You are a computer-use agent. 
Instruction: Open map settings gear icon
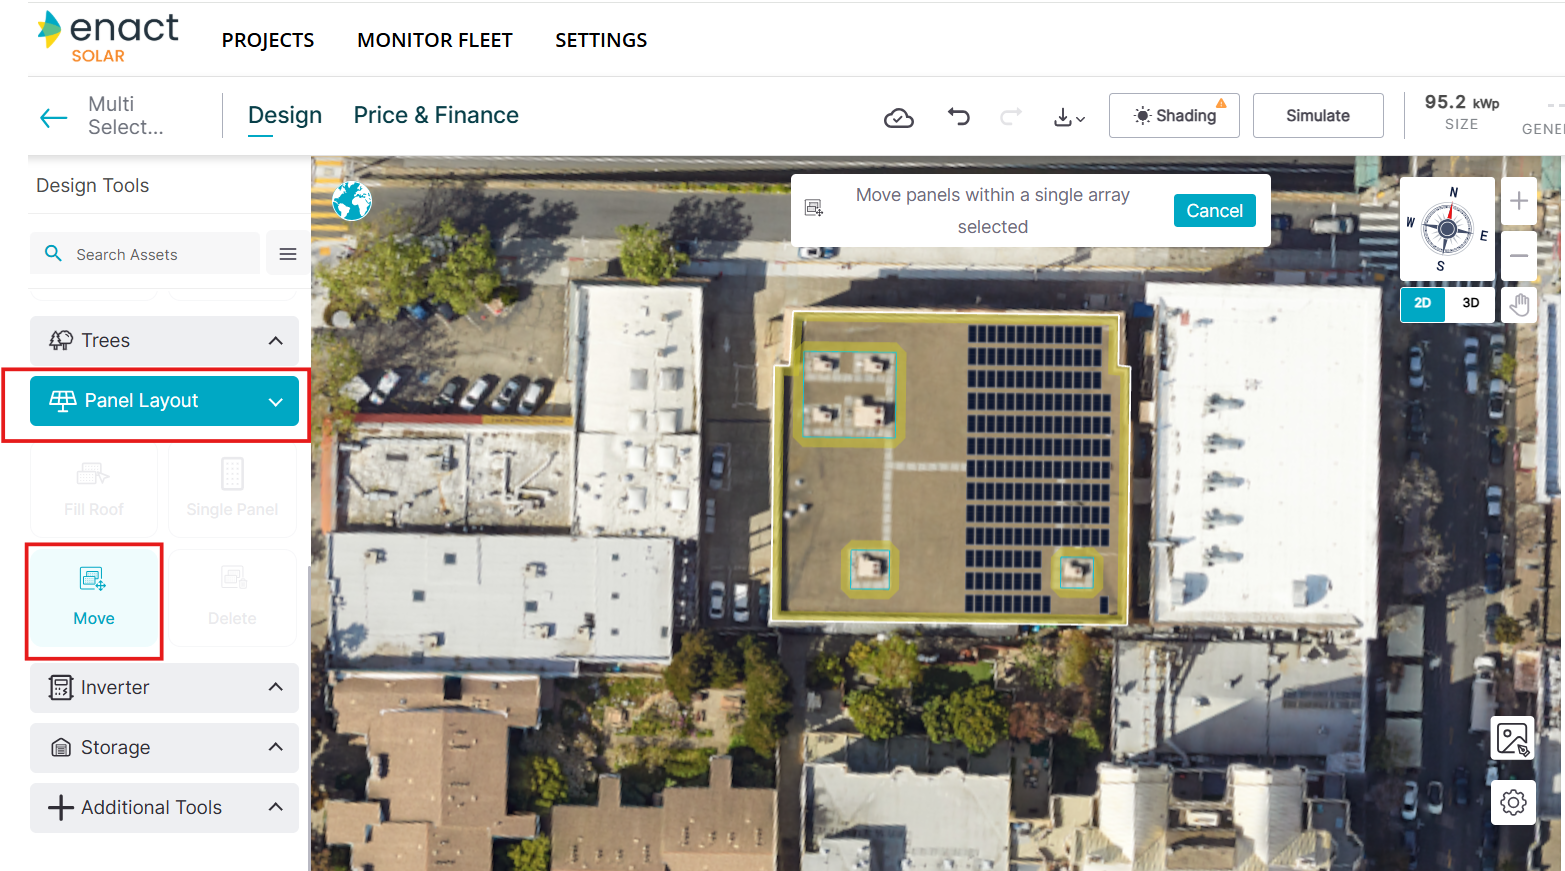tap(1513, 802)
